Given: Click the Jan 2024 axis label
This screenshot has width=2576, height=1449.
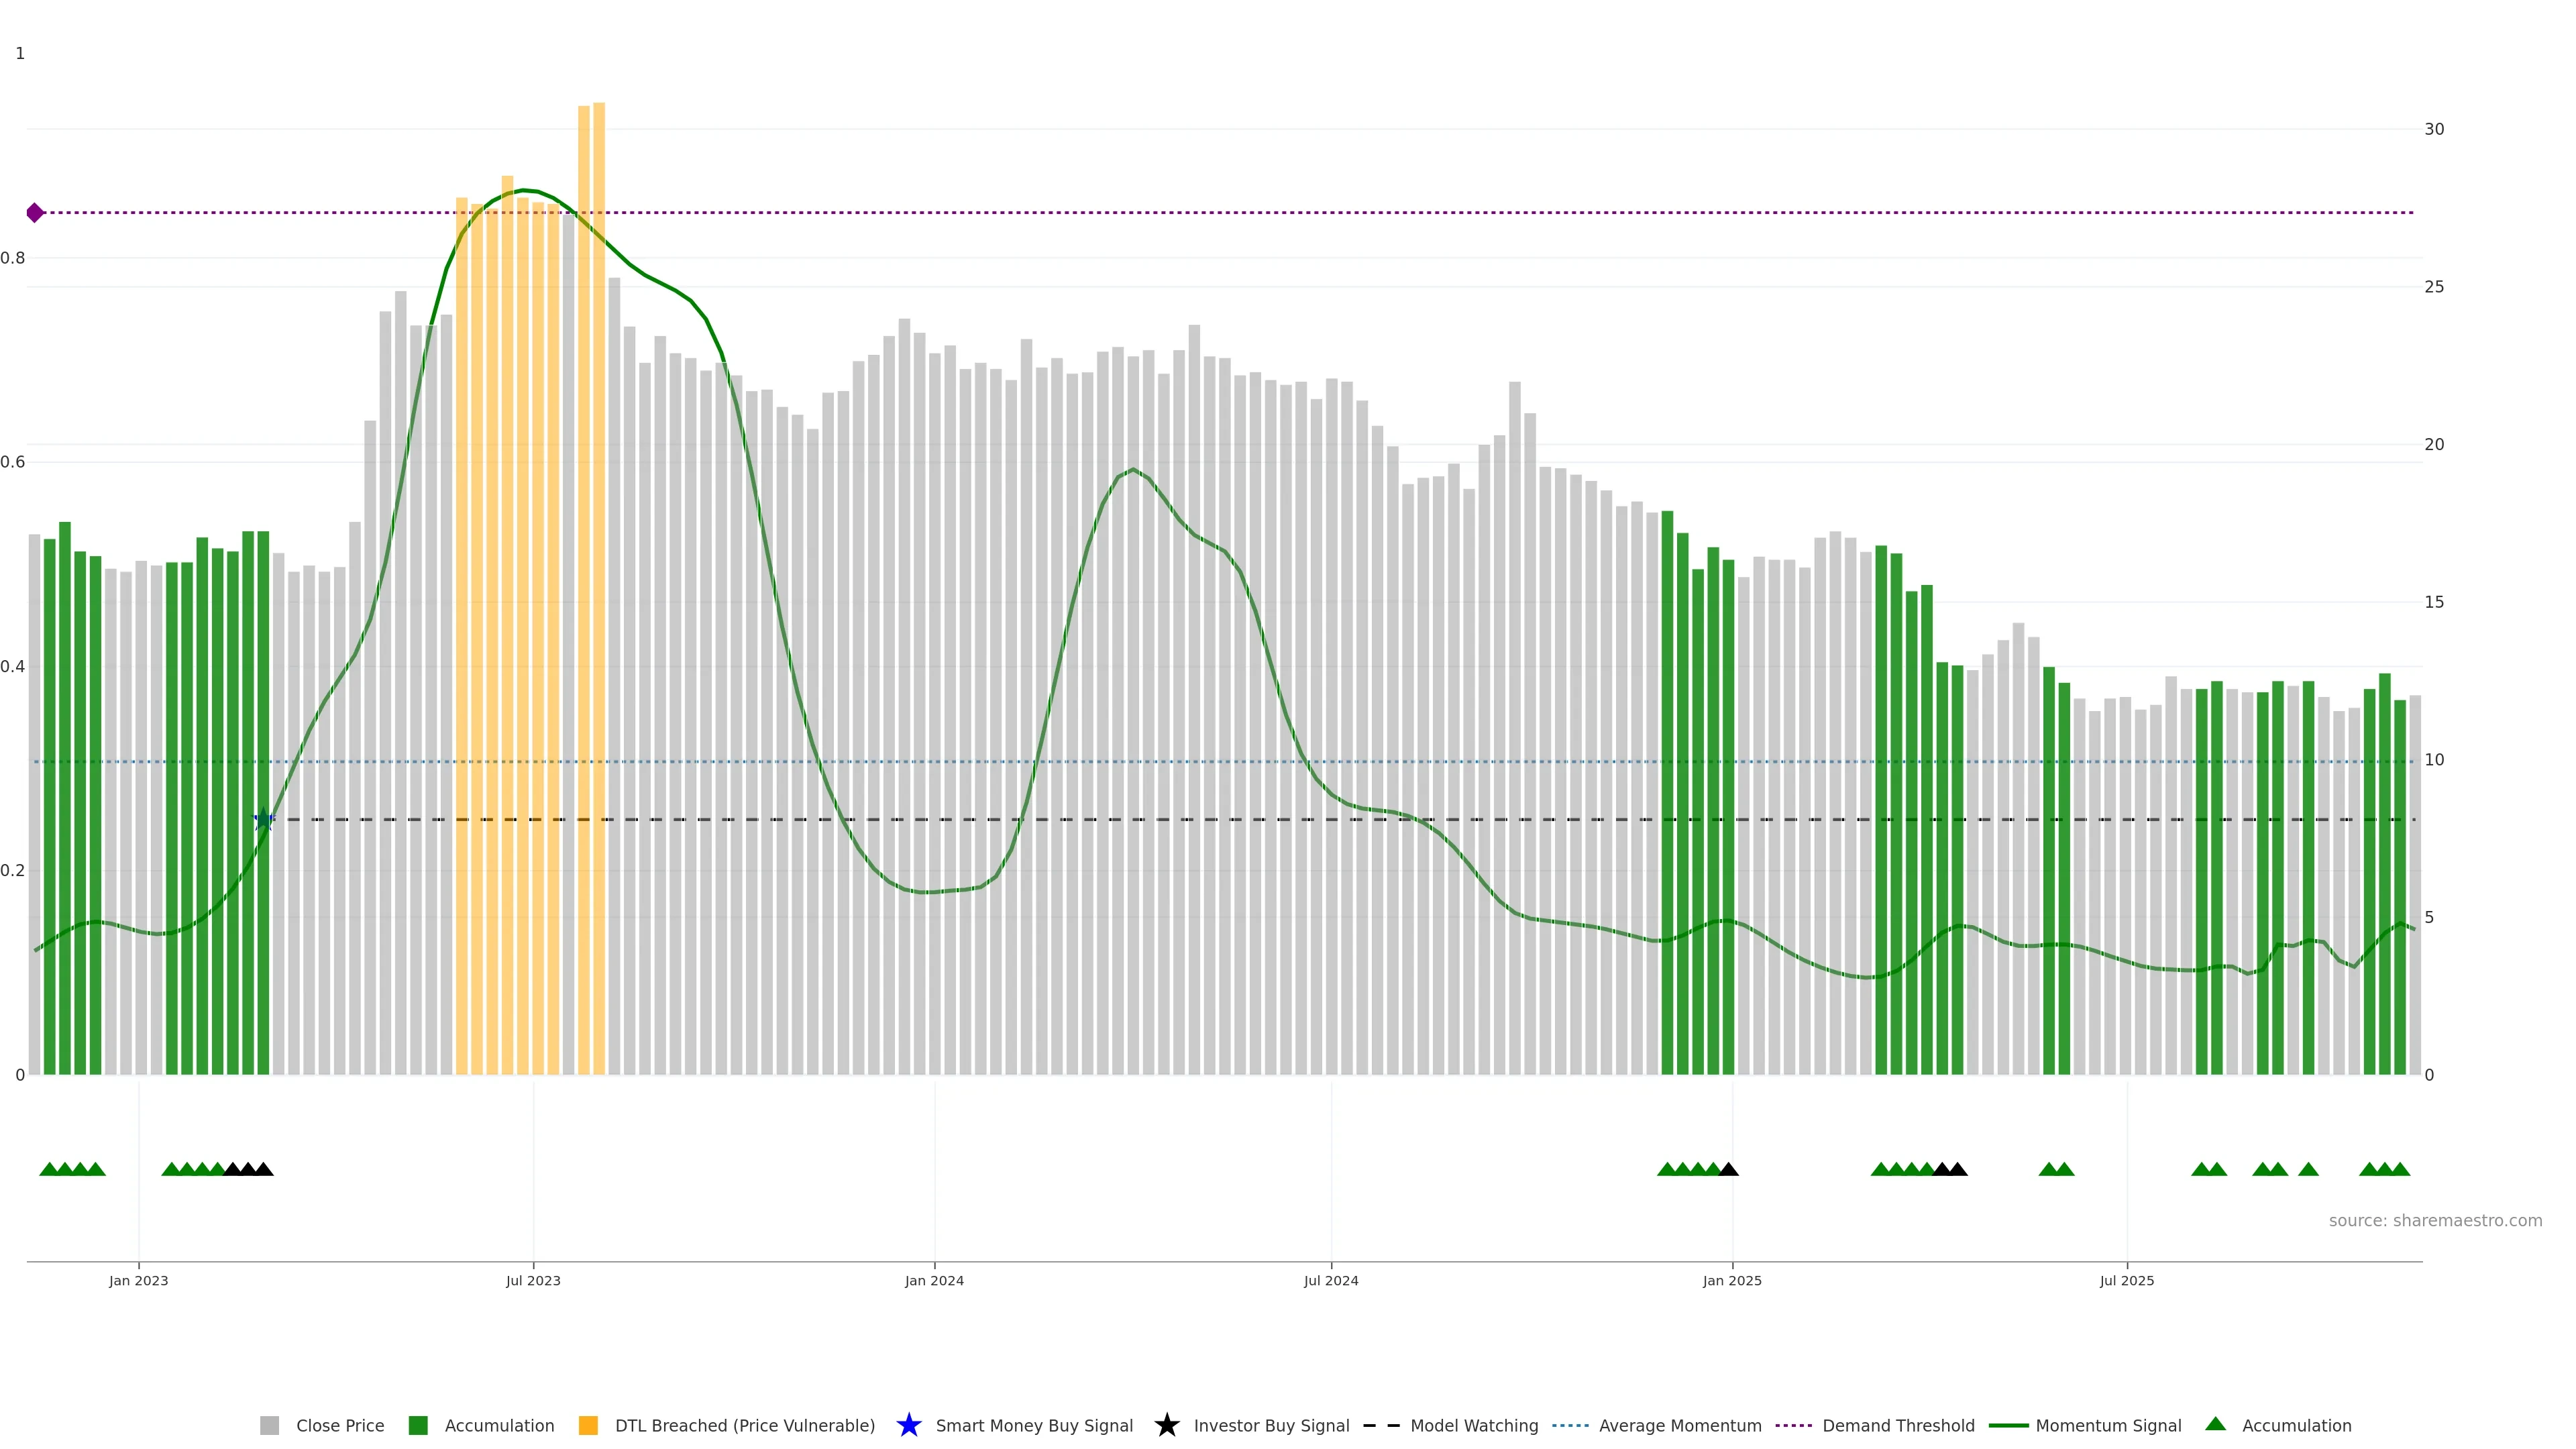Looking at the screenshot, I should 934,1280.
